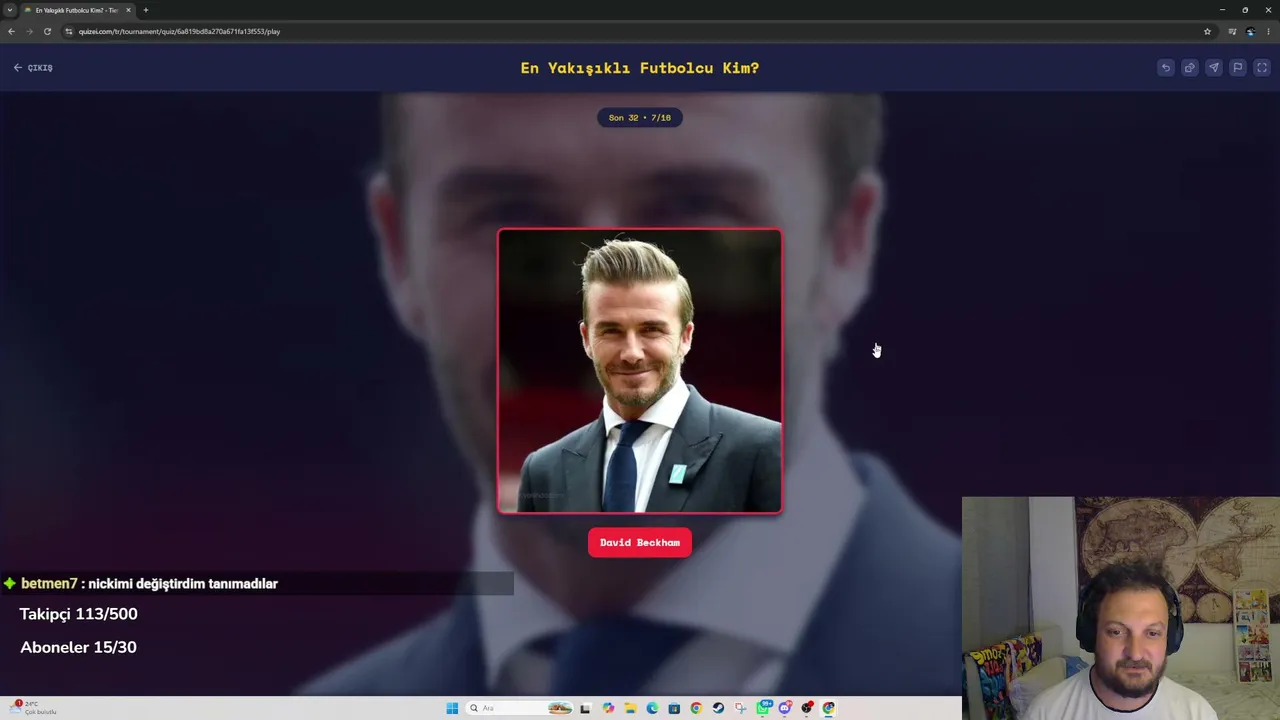Share the quiz with the paper plane icon
Image resolution: width=1280 pixels, height=720 pixels.
(1214, 68)
